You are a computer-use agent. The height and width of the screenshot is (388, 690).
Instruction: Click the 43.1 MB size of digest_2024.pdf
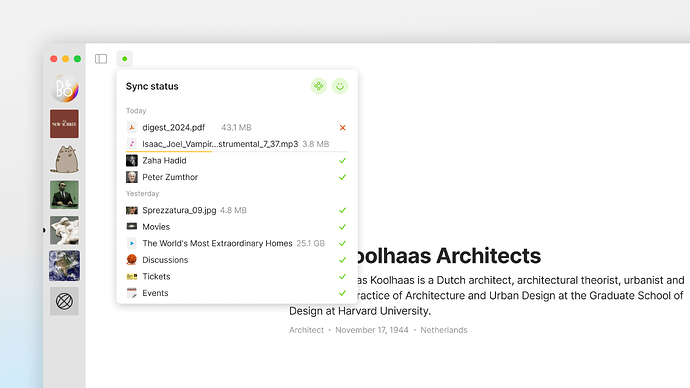pos(236,128)
